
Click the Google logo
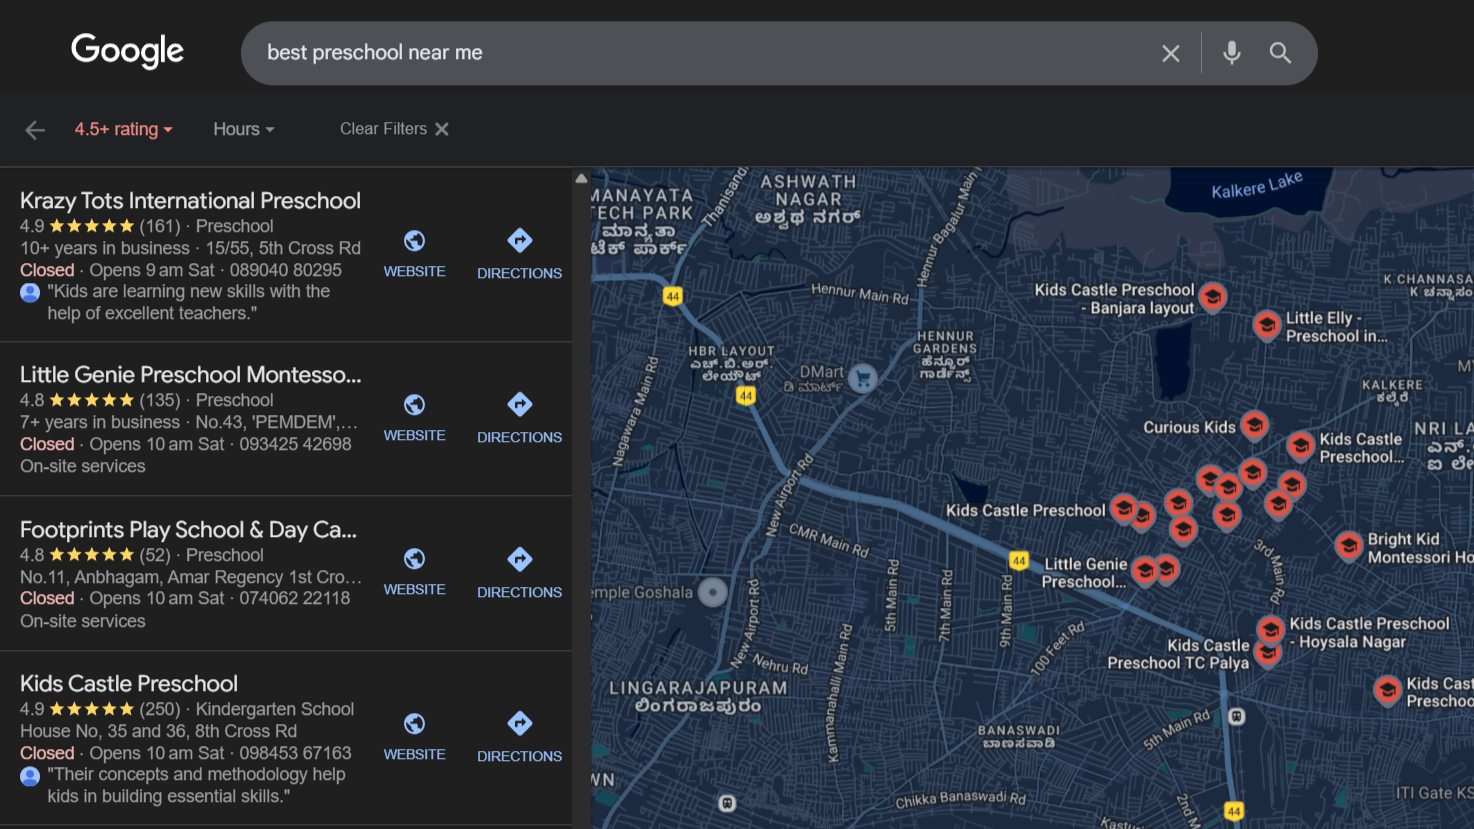tap(127, 51)
